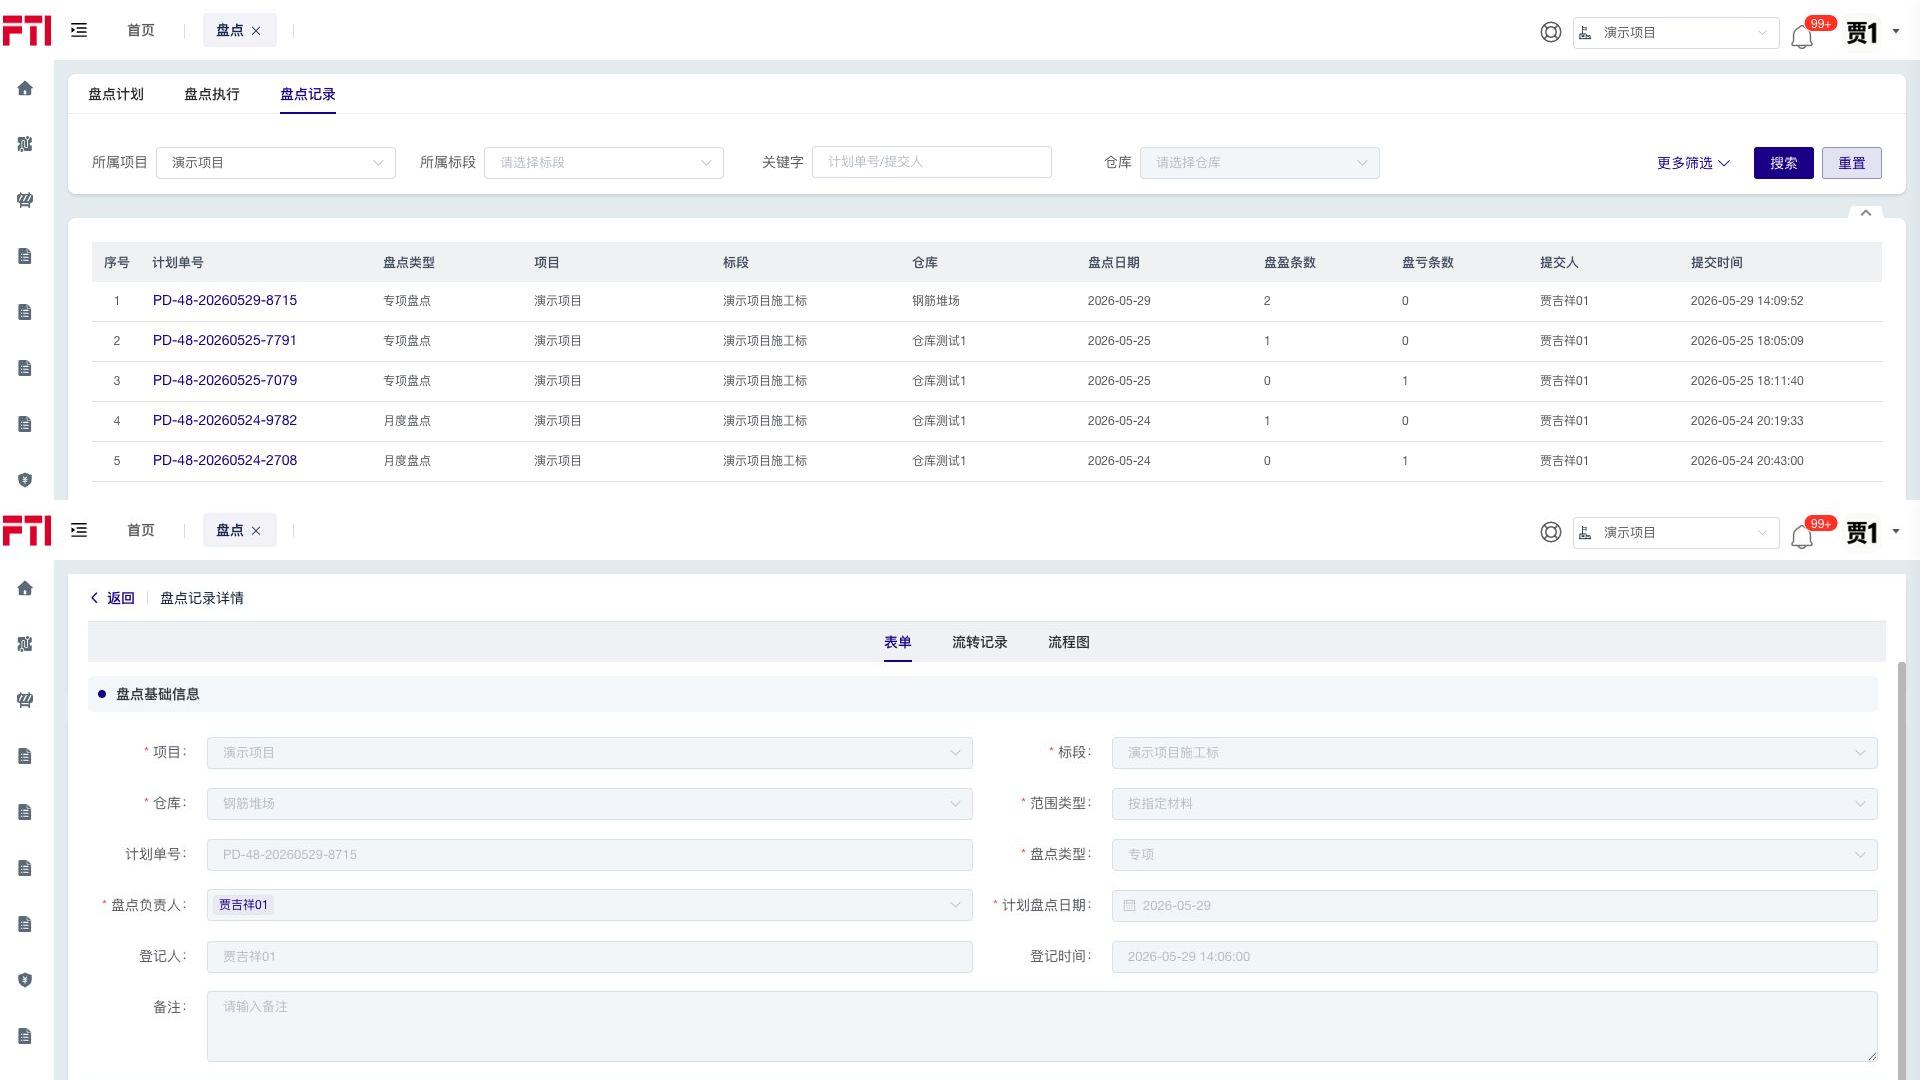Image resolution: width=1920 pixels, height=1080 pixels.
Task: Open notifications bell in detail view header
Action: [1802, 536]
